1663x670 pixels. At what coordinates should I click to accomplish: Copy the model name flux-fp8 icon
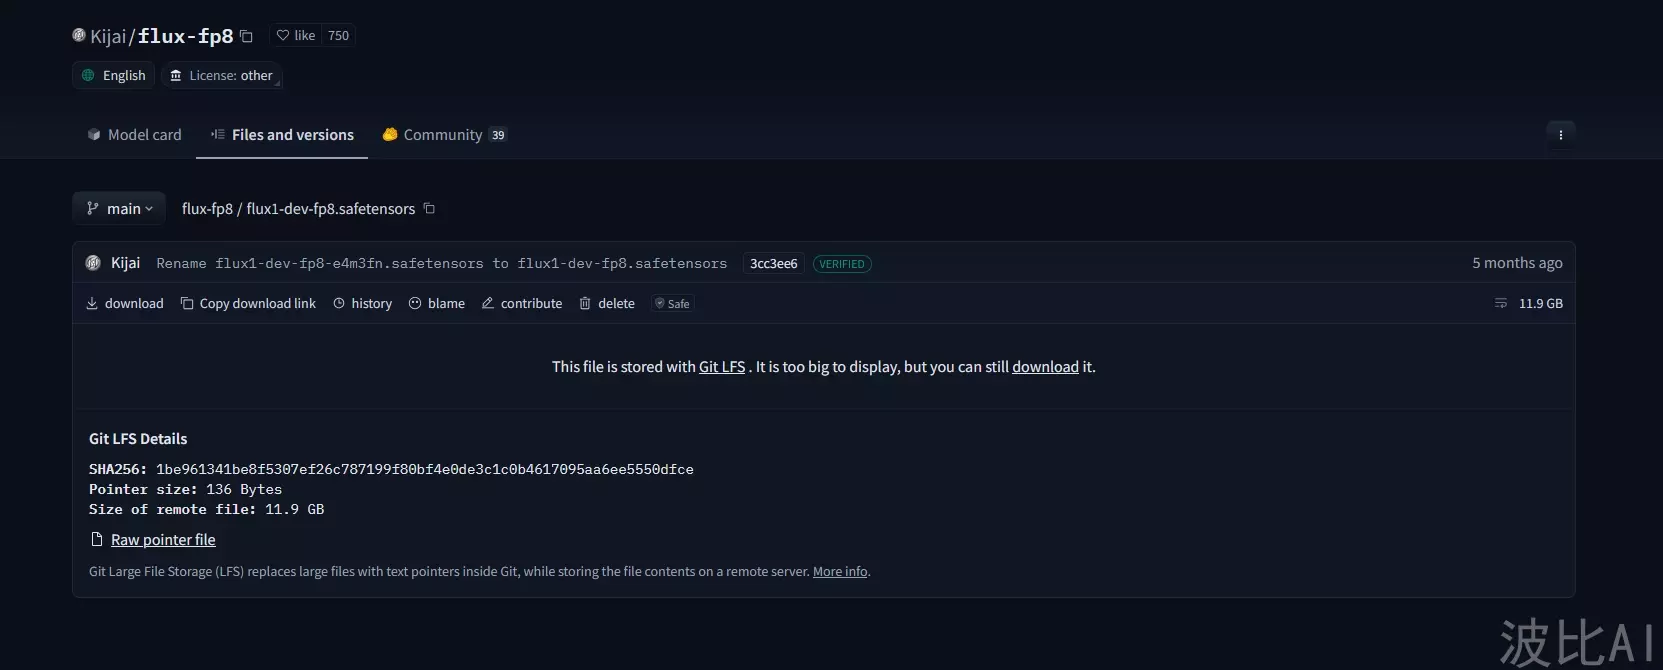click(246, 36)
